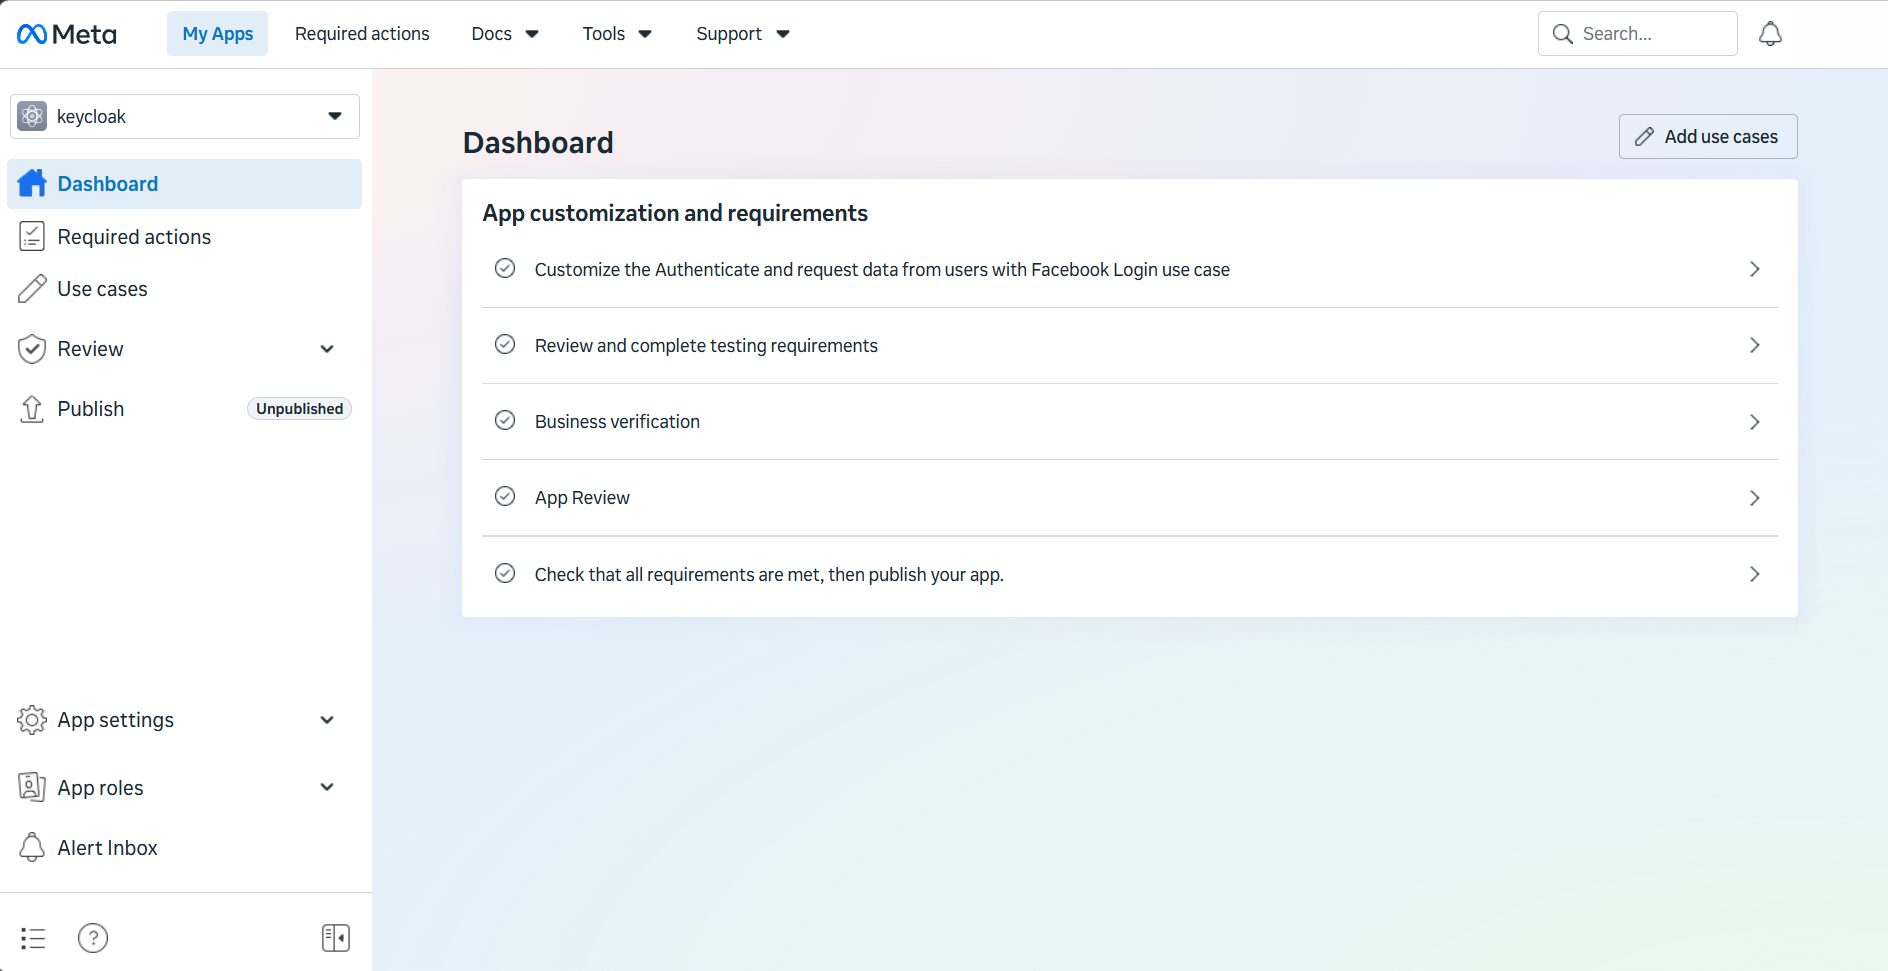The width and height of the screenshot is (1888, 971).
Task: Click the Publish upload icon
Action: tap(32, 409)
